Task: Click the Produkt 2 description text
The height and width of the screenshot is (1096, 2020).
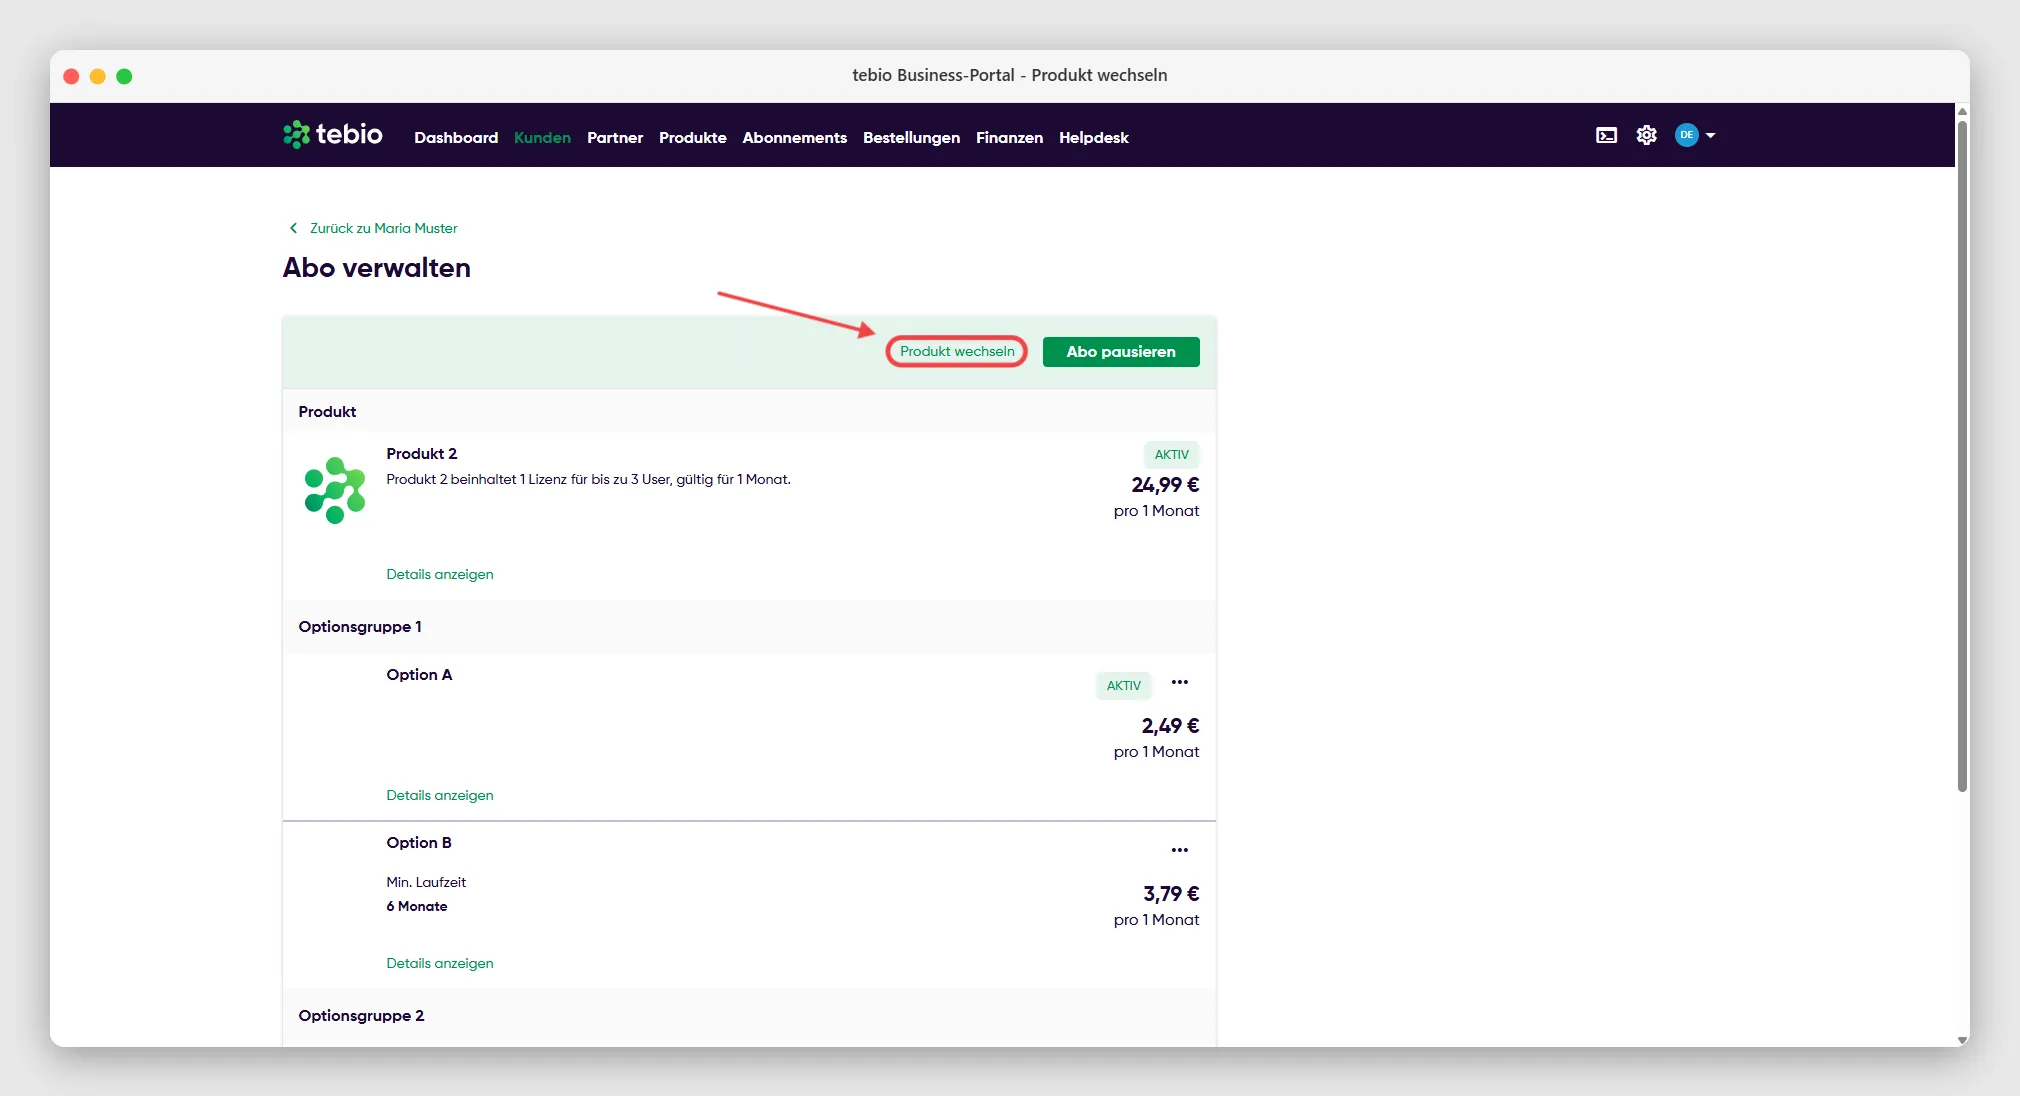Action: [x=588, y=479]
